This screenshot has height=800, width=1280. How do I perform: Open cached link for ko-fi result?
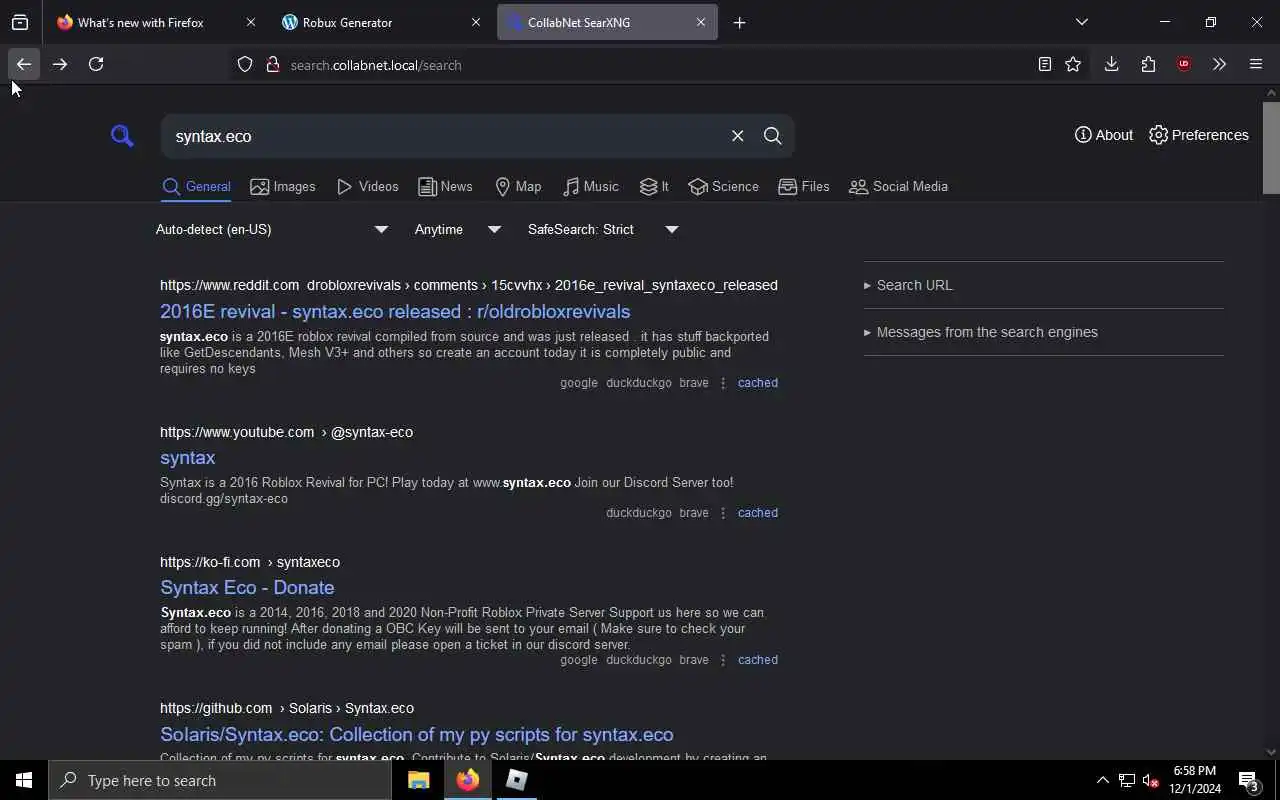757,660
